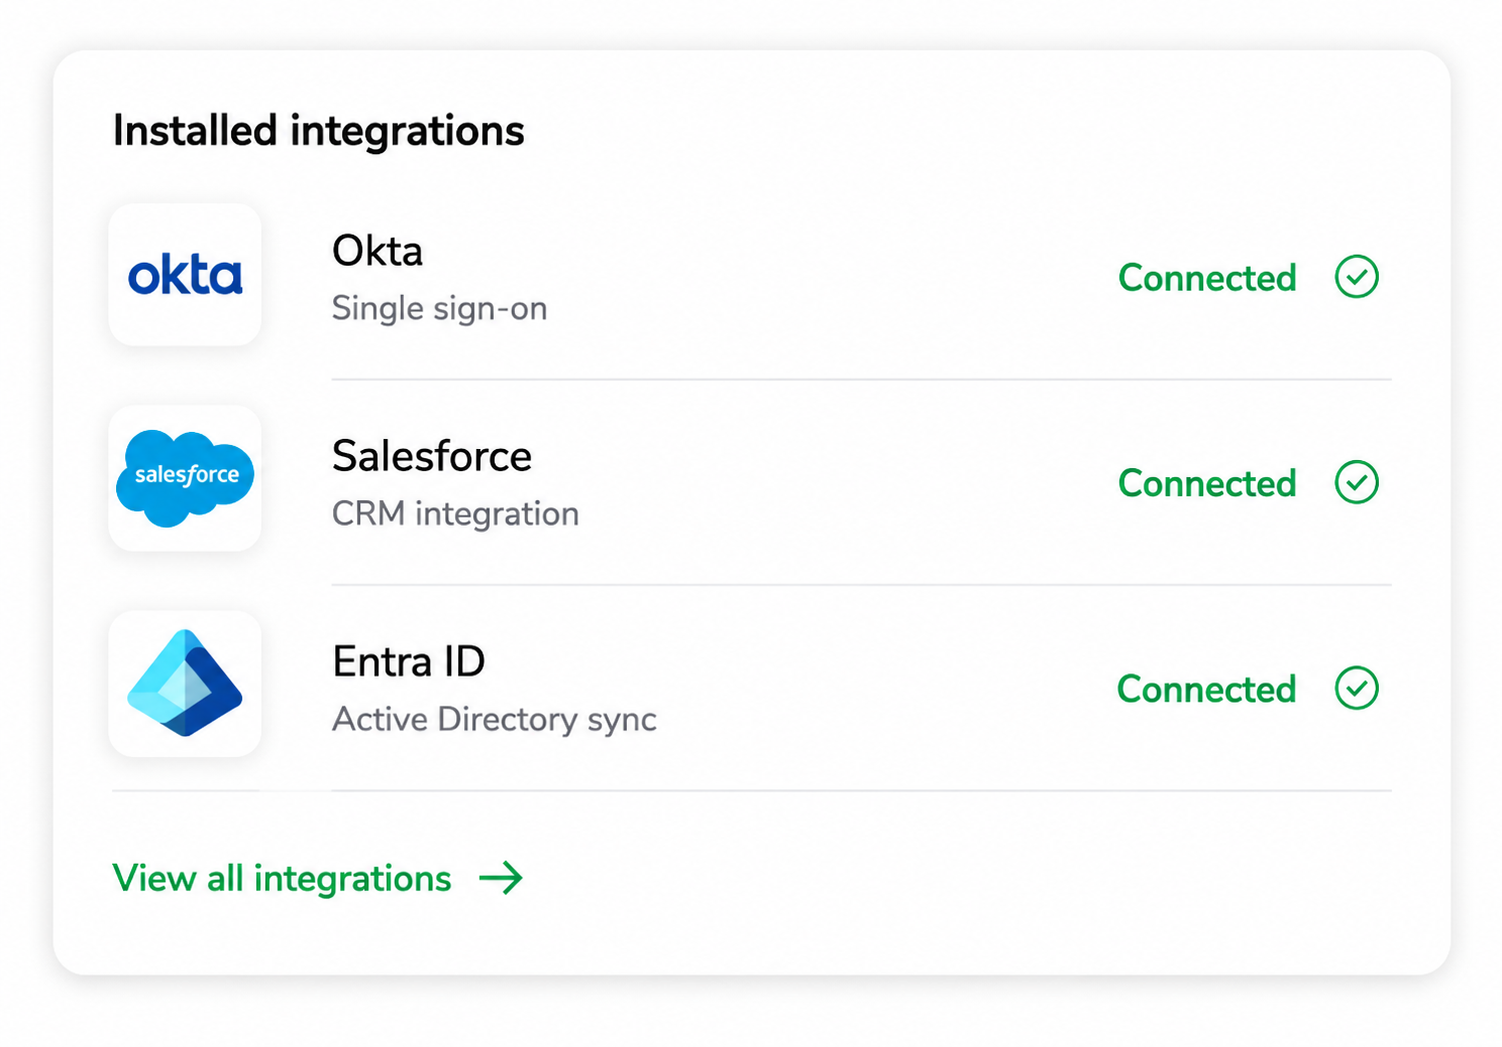1502x1047 pixels.
Task: Click the CRM integration description text
Action: 455,514
